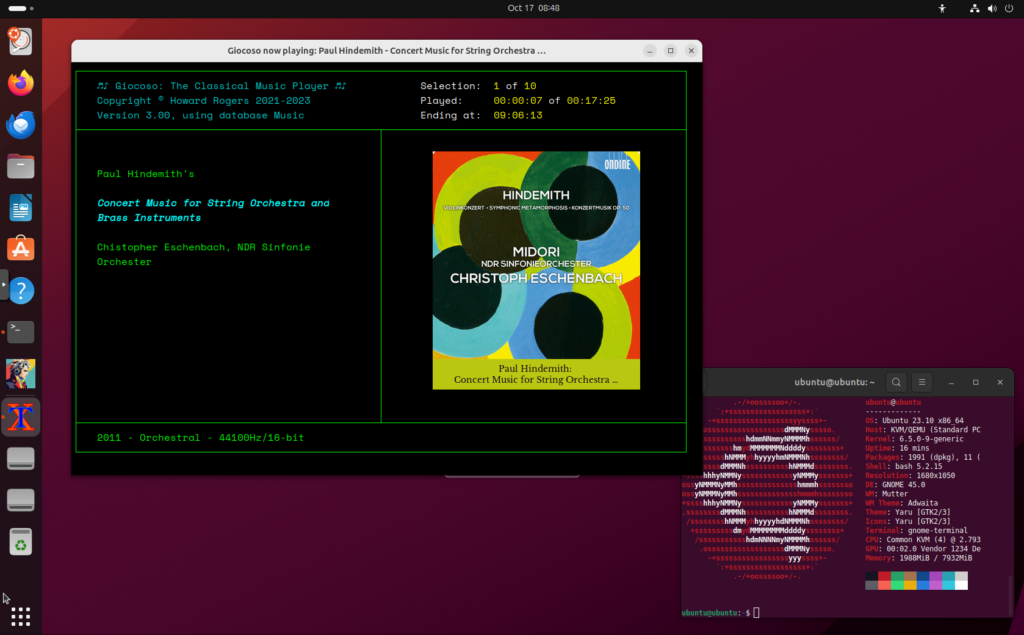1024x635 pixels.
Task: Click the Giocoso composer portrait dock icon
Action: [x=21, y=374]
